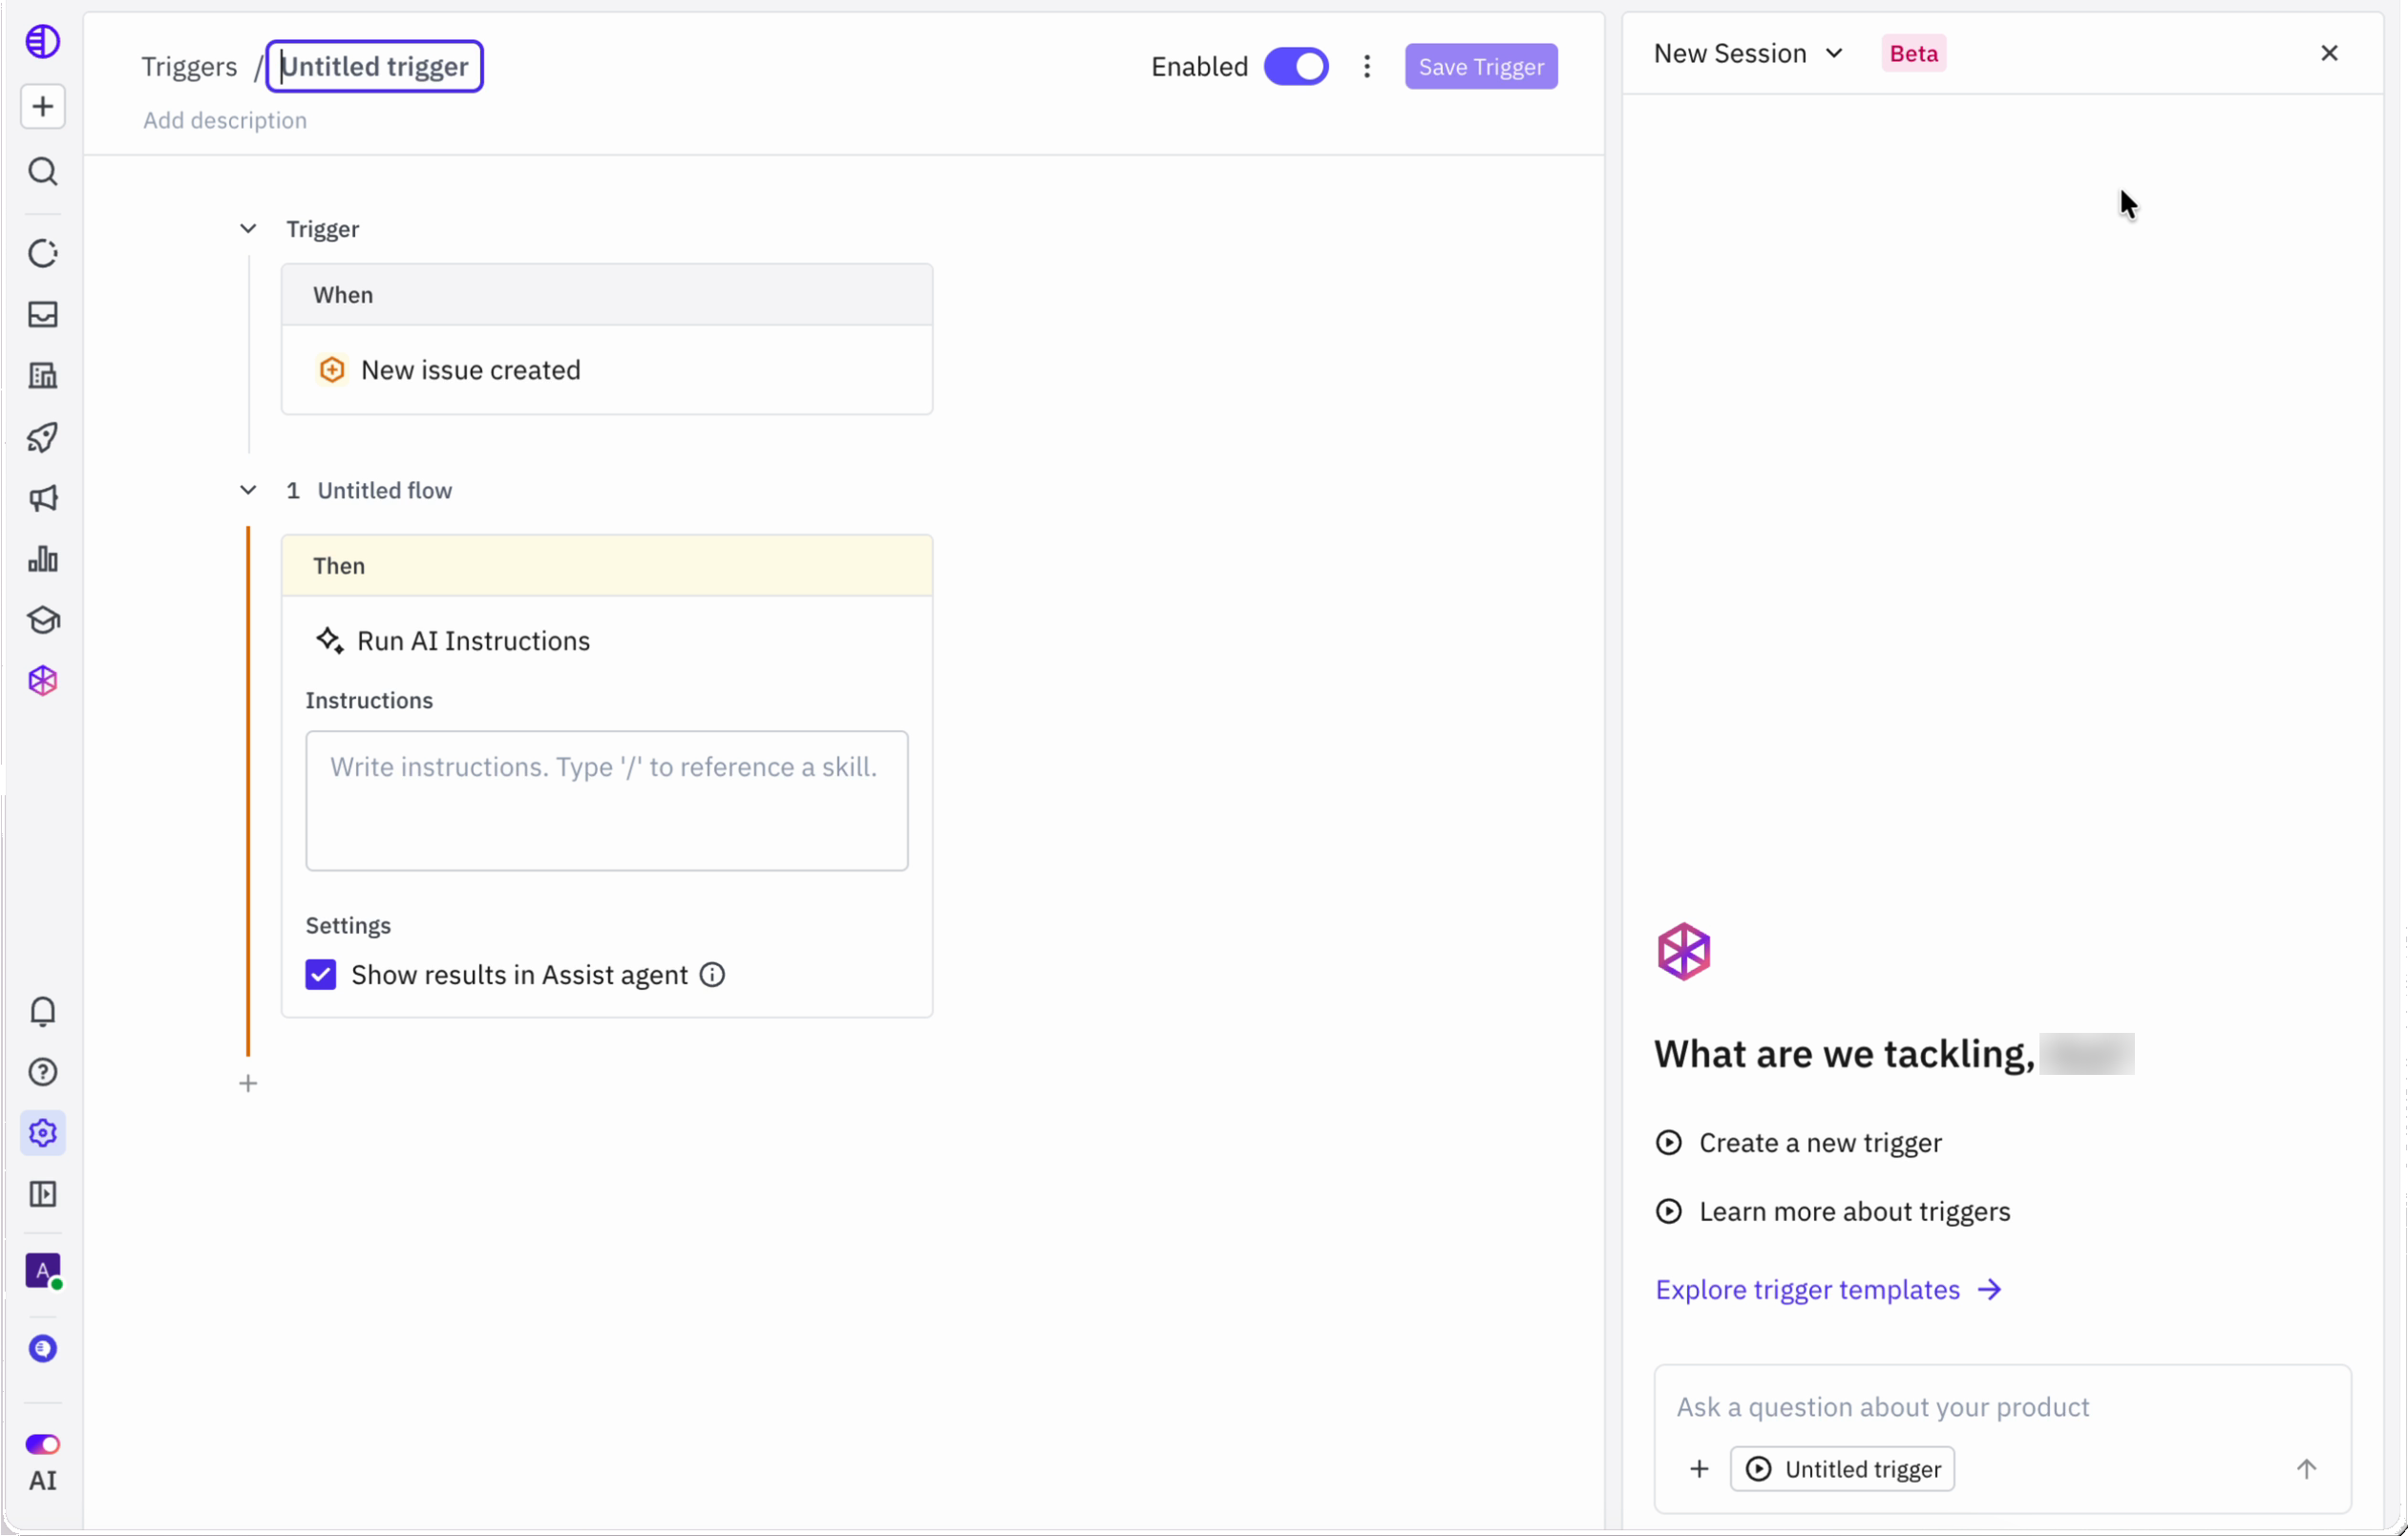Collapse the Untitled flow section

tap(248, 490)
